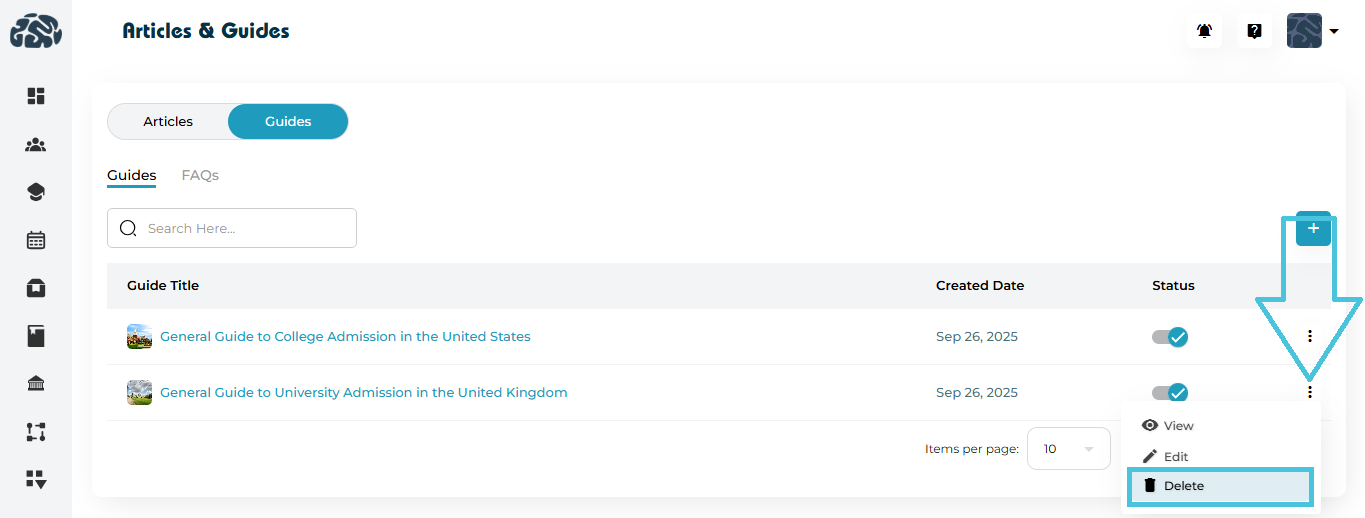Open the dashboard icon in the sidebar
Image resolution: width=1365 pixels, height=518 pixels.
[36, 96]
